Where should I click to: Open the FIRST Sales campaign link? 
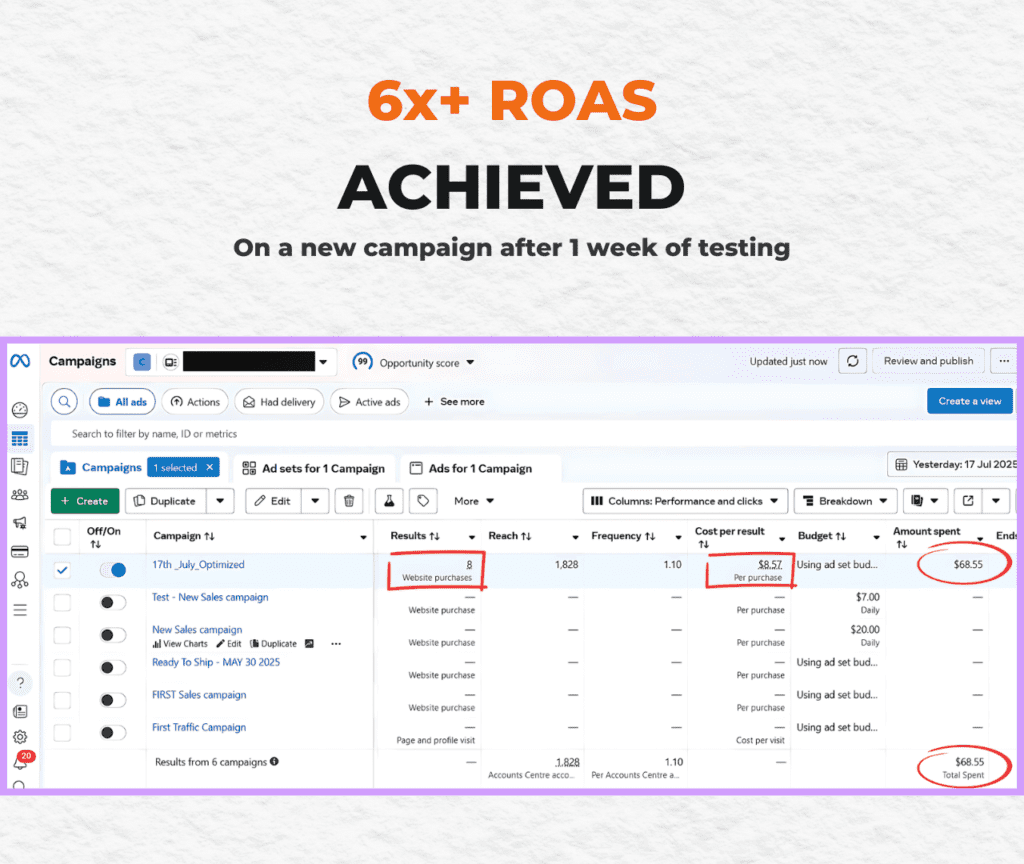199,695
